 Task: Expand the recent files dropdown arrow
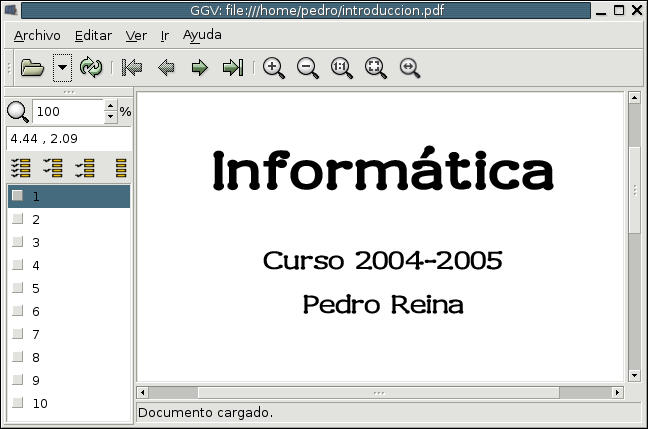click(62, 68)
